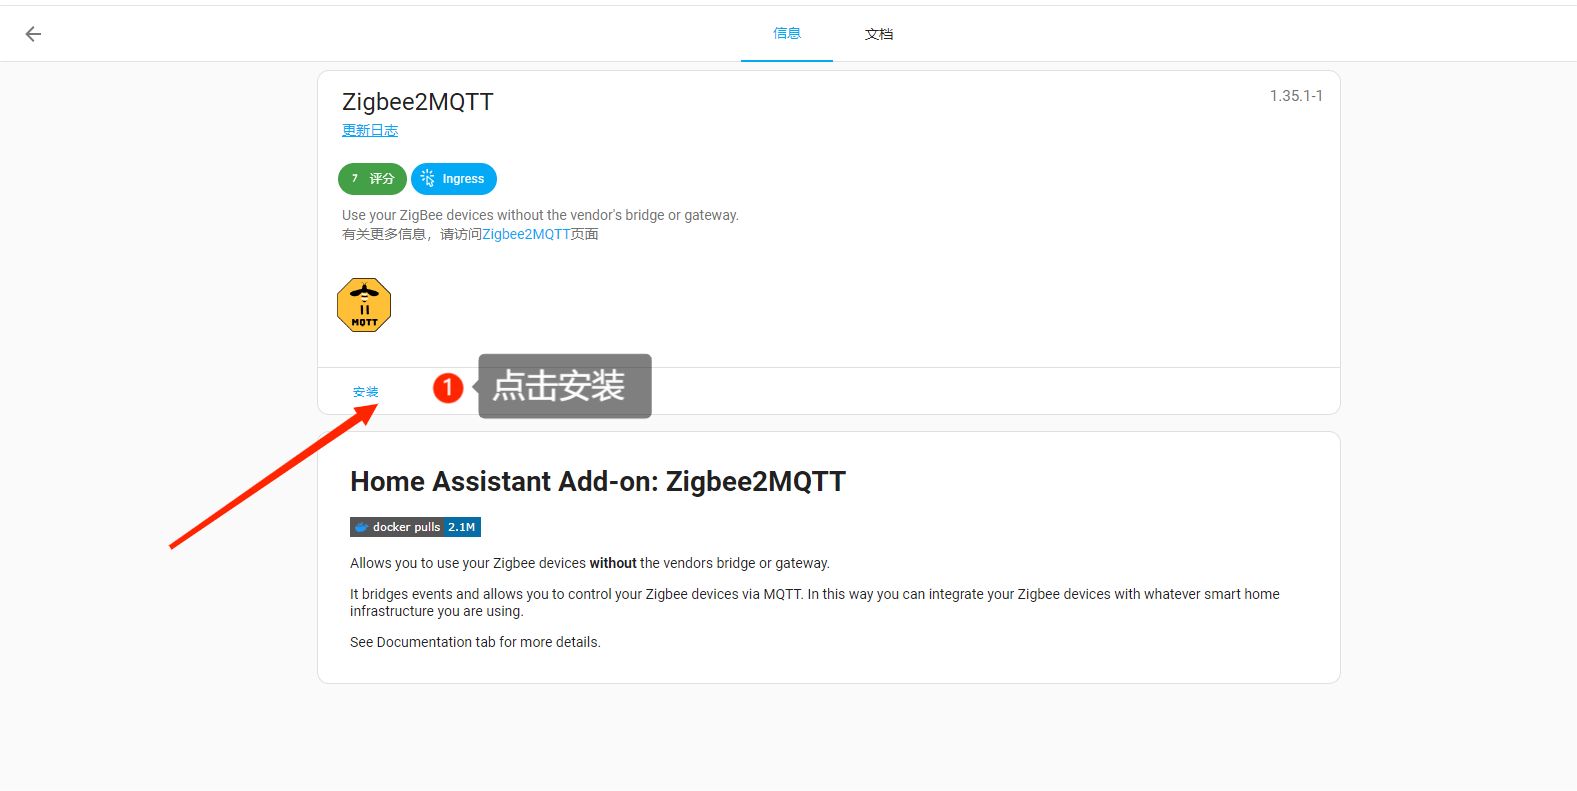1577x791 pixels.
Task: Switch to the 信息 tab
Action: [x=786, y=33]
